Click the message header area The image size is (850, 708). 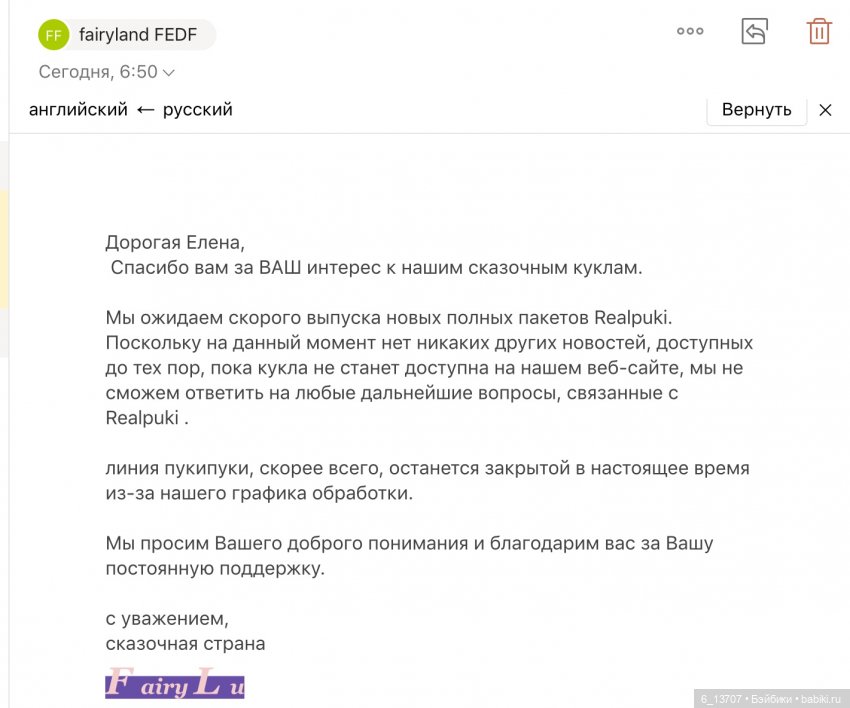[300, 34]
